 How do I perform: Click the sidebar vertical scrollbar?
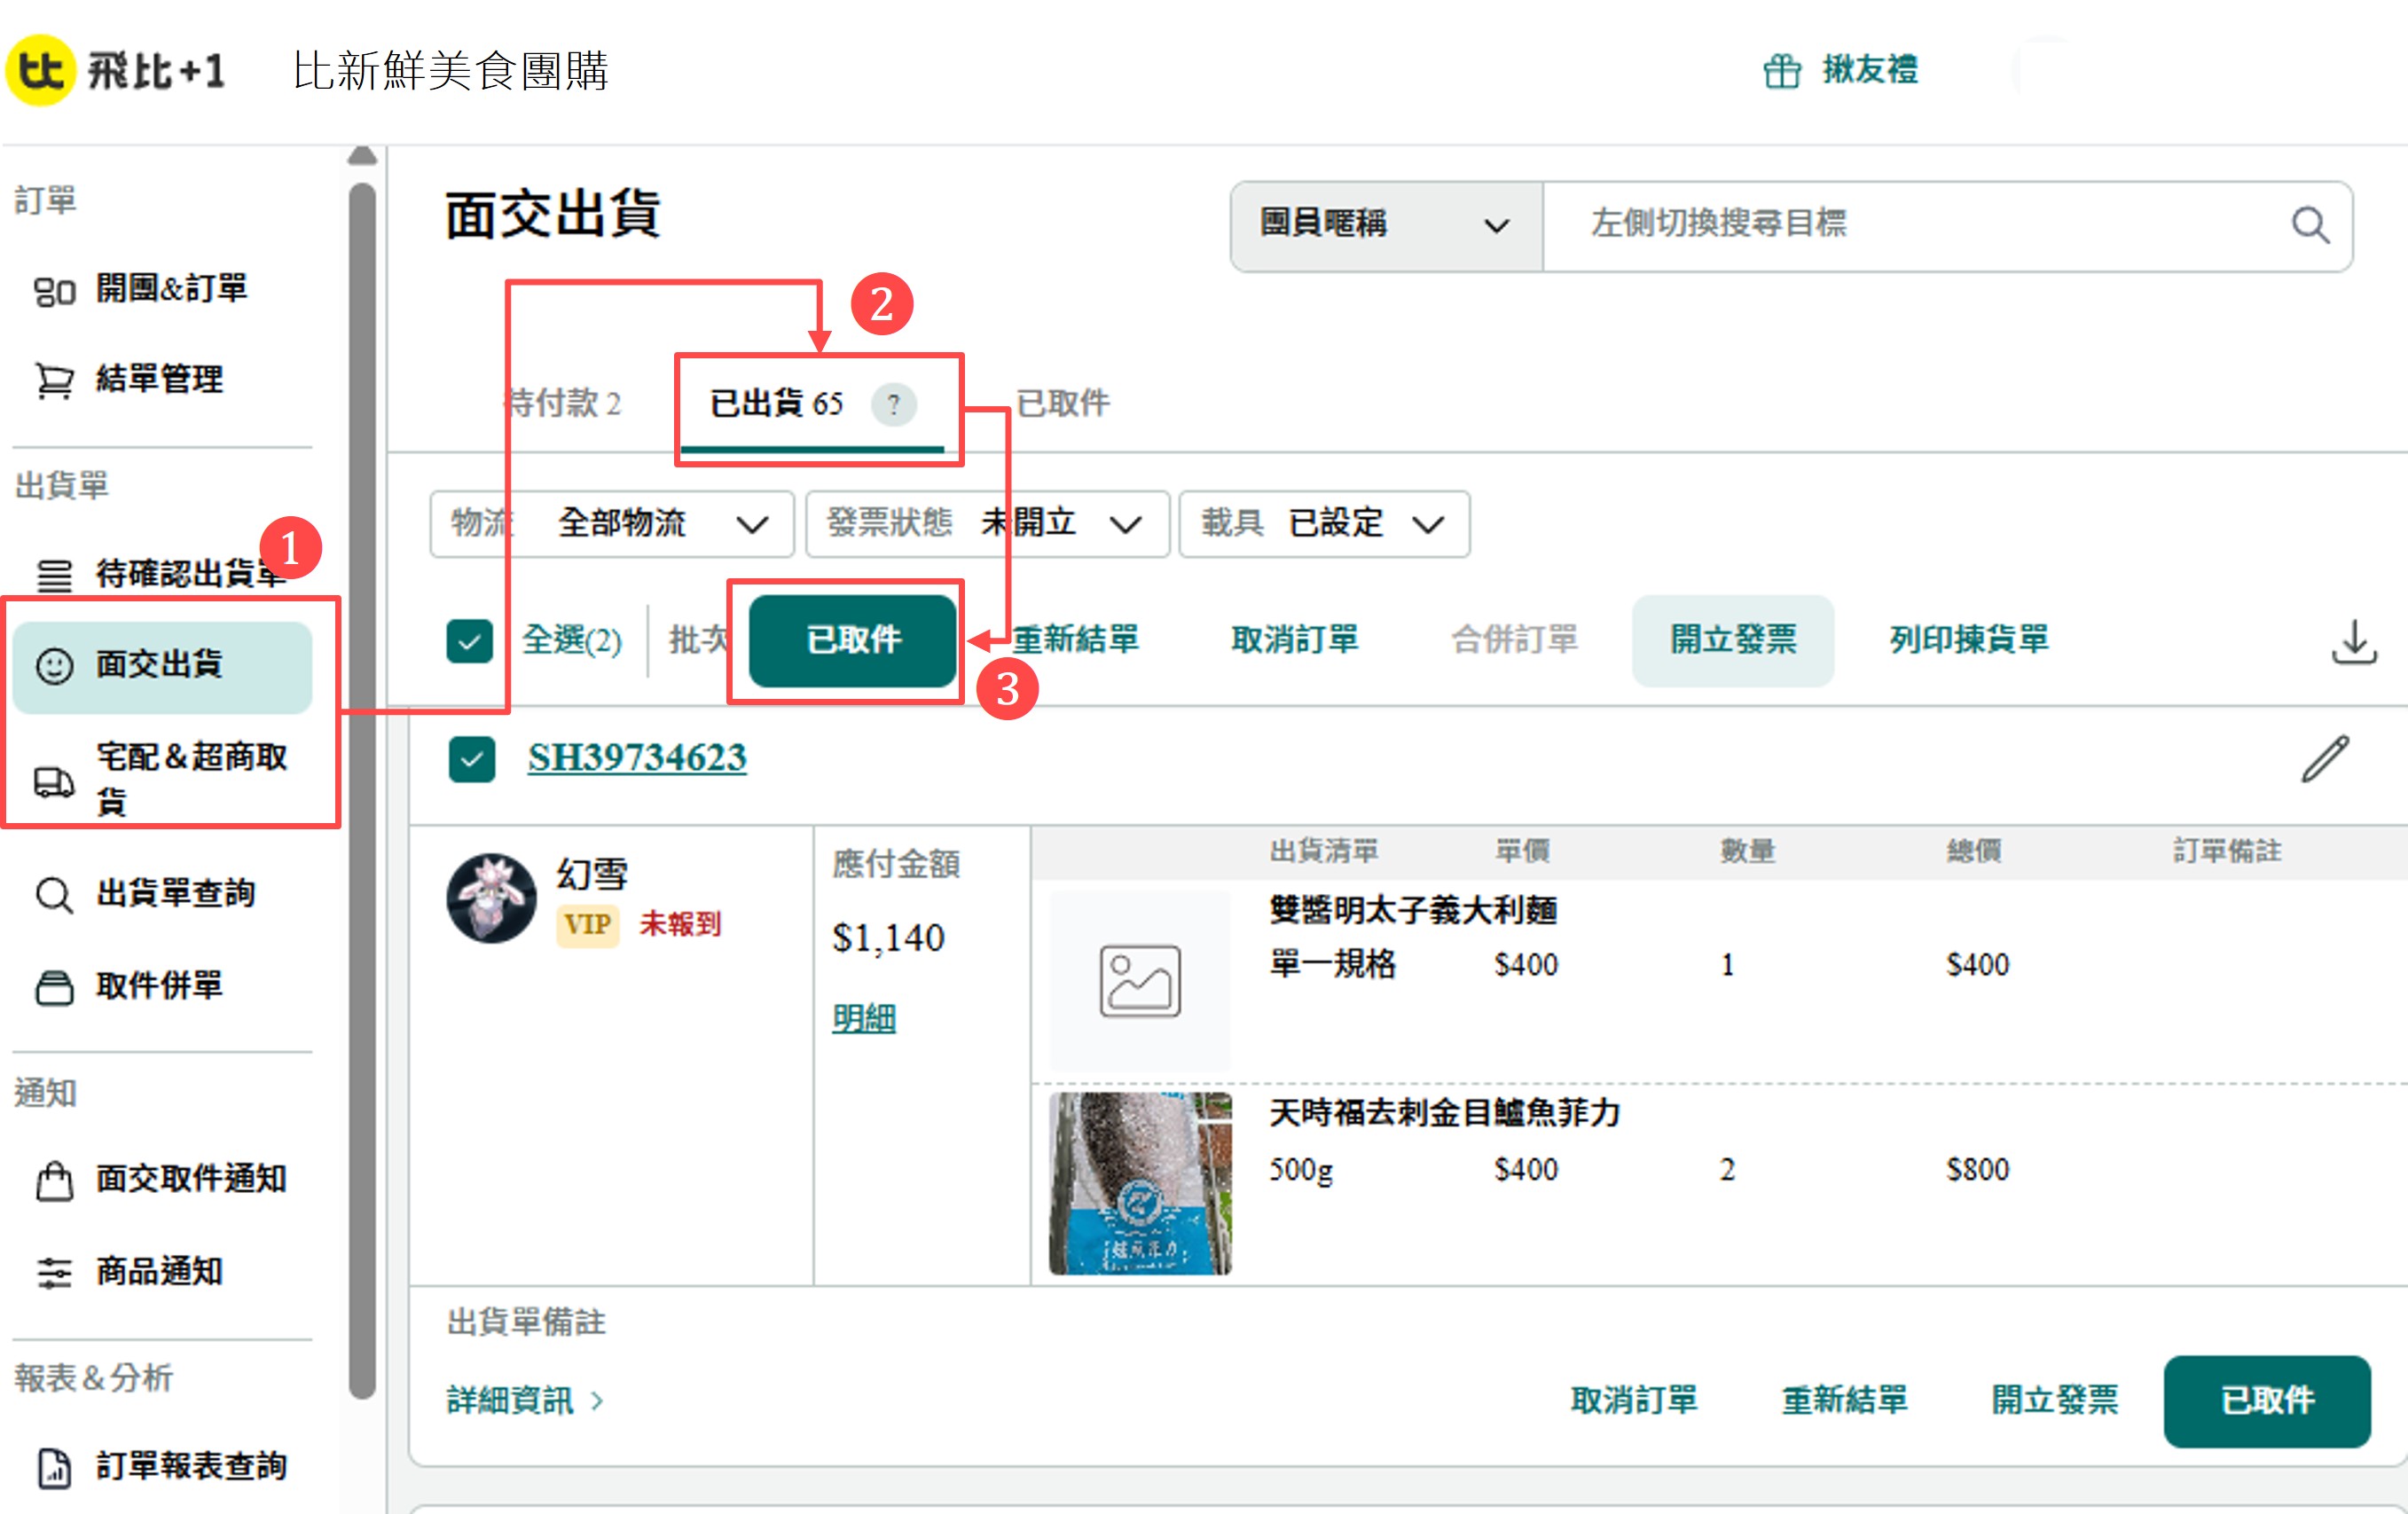[362, 790]
